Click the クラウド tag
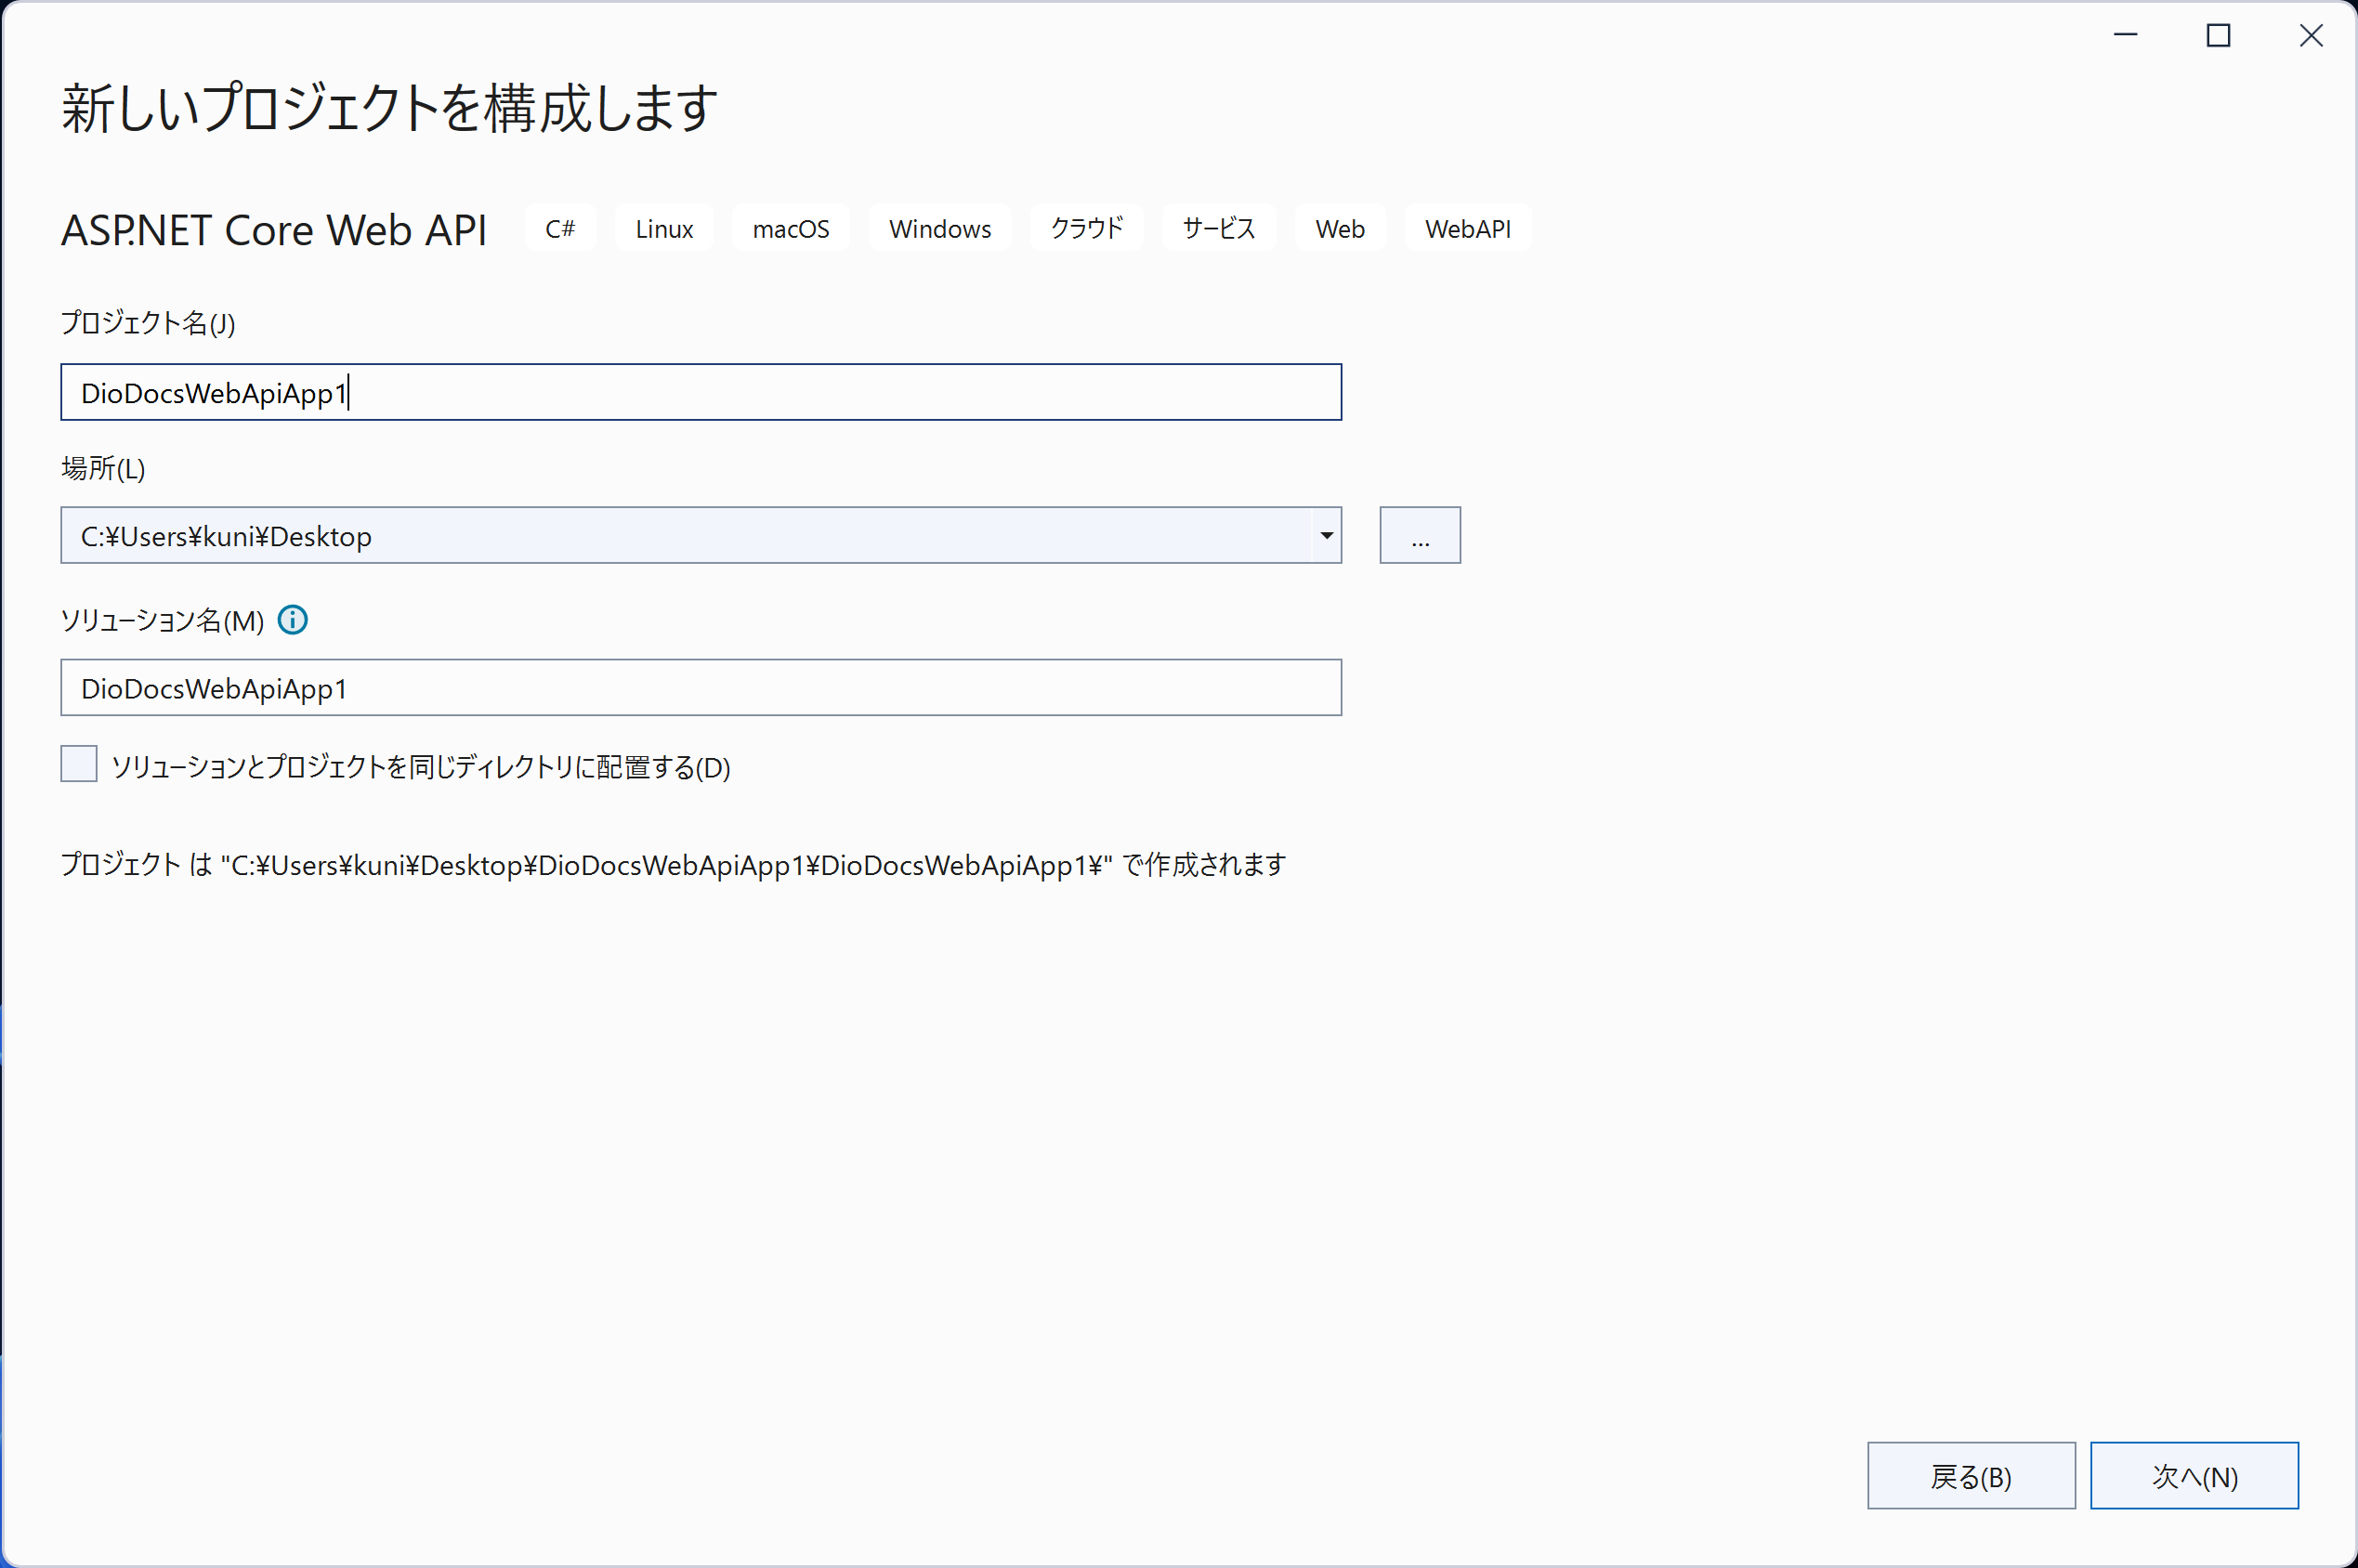Image resolution: width=2358 pixels, height=1568 pixels. [1087, 228]
